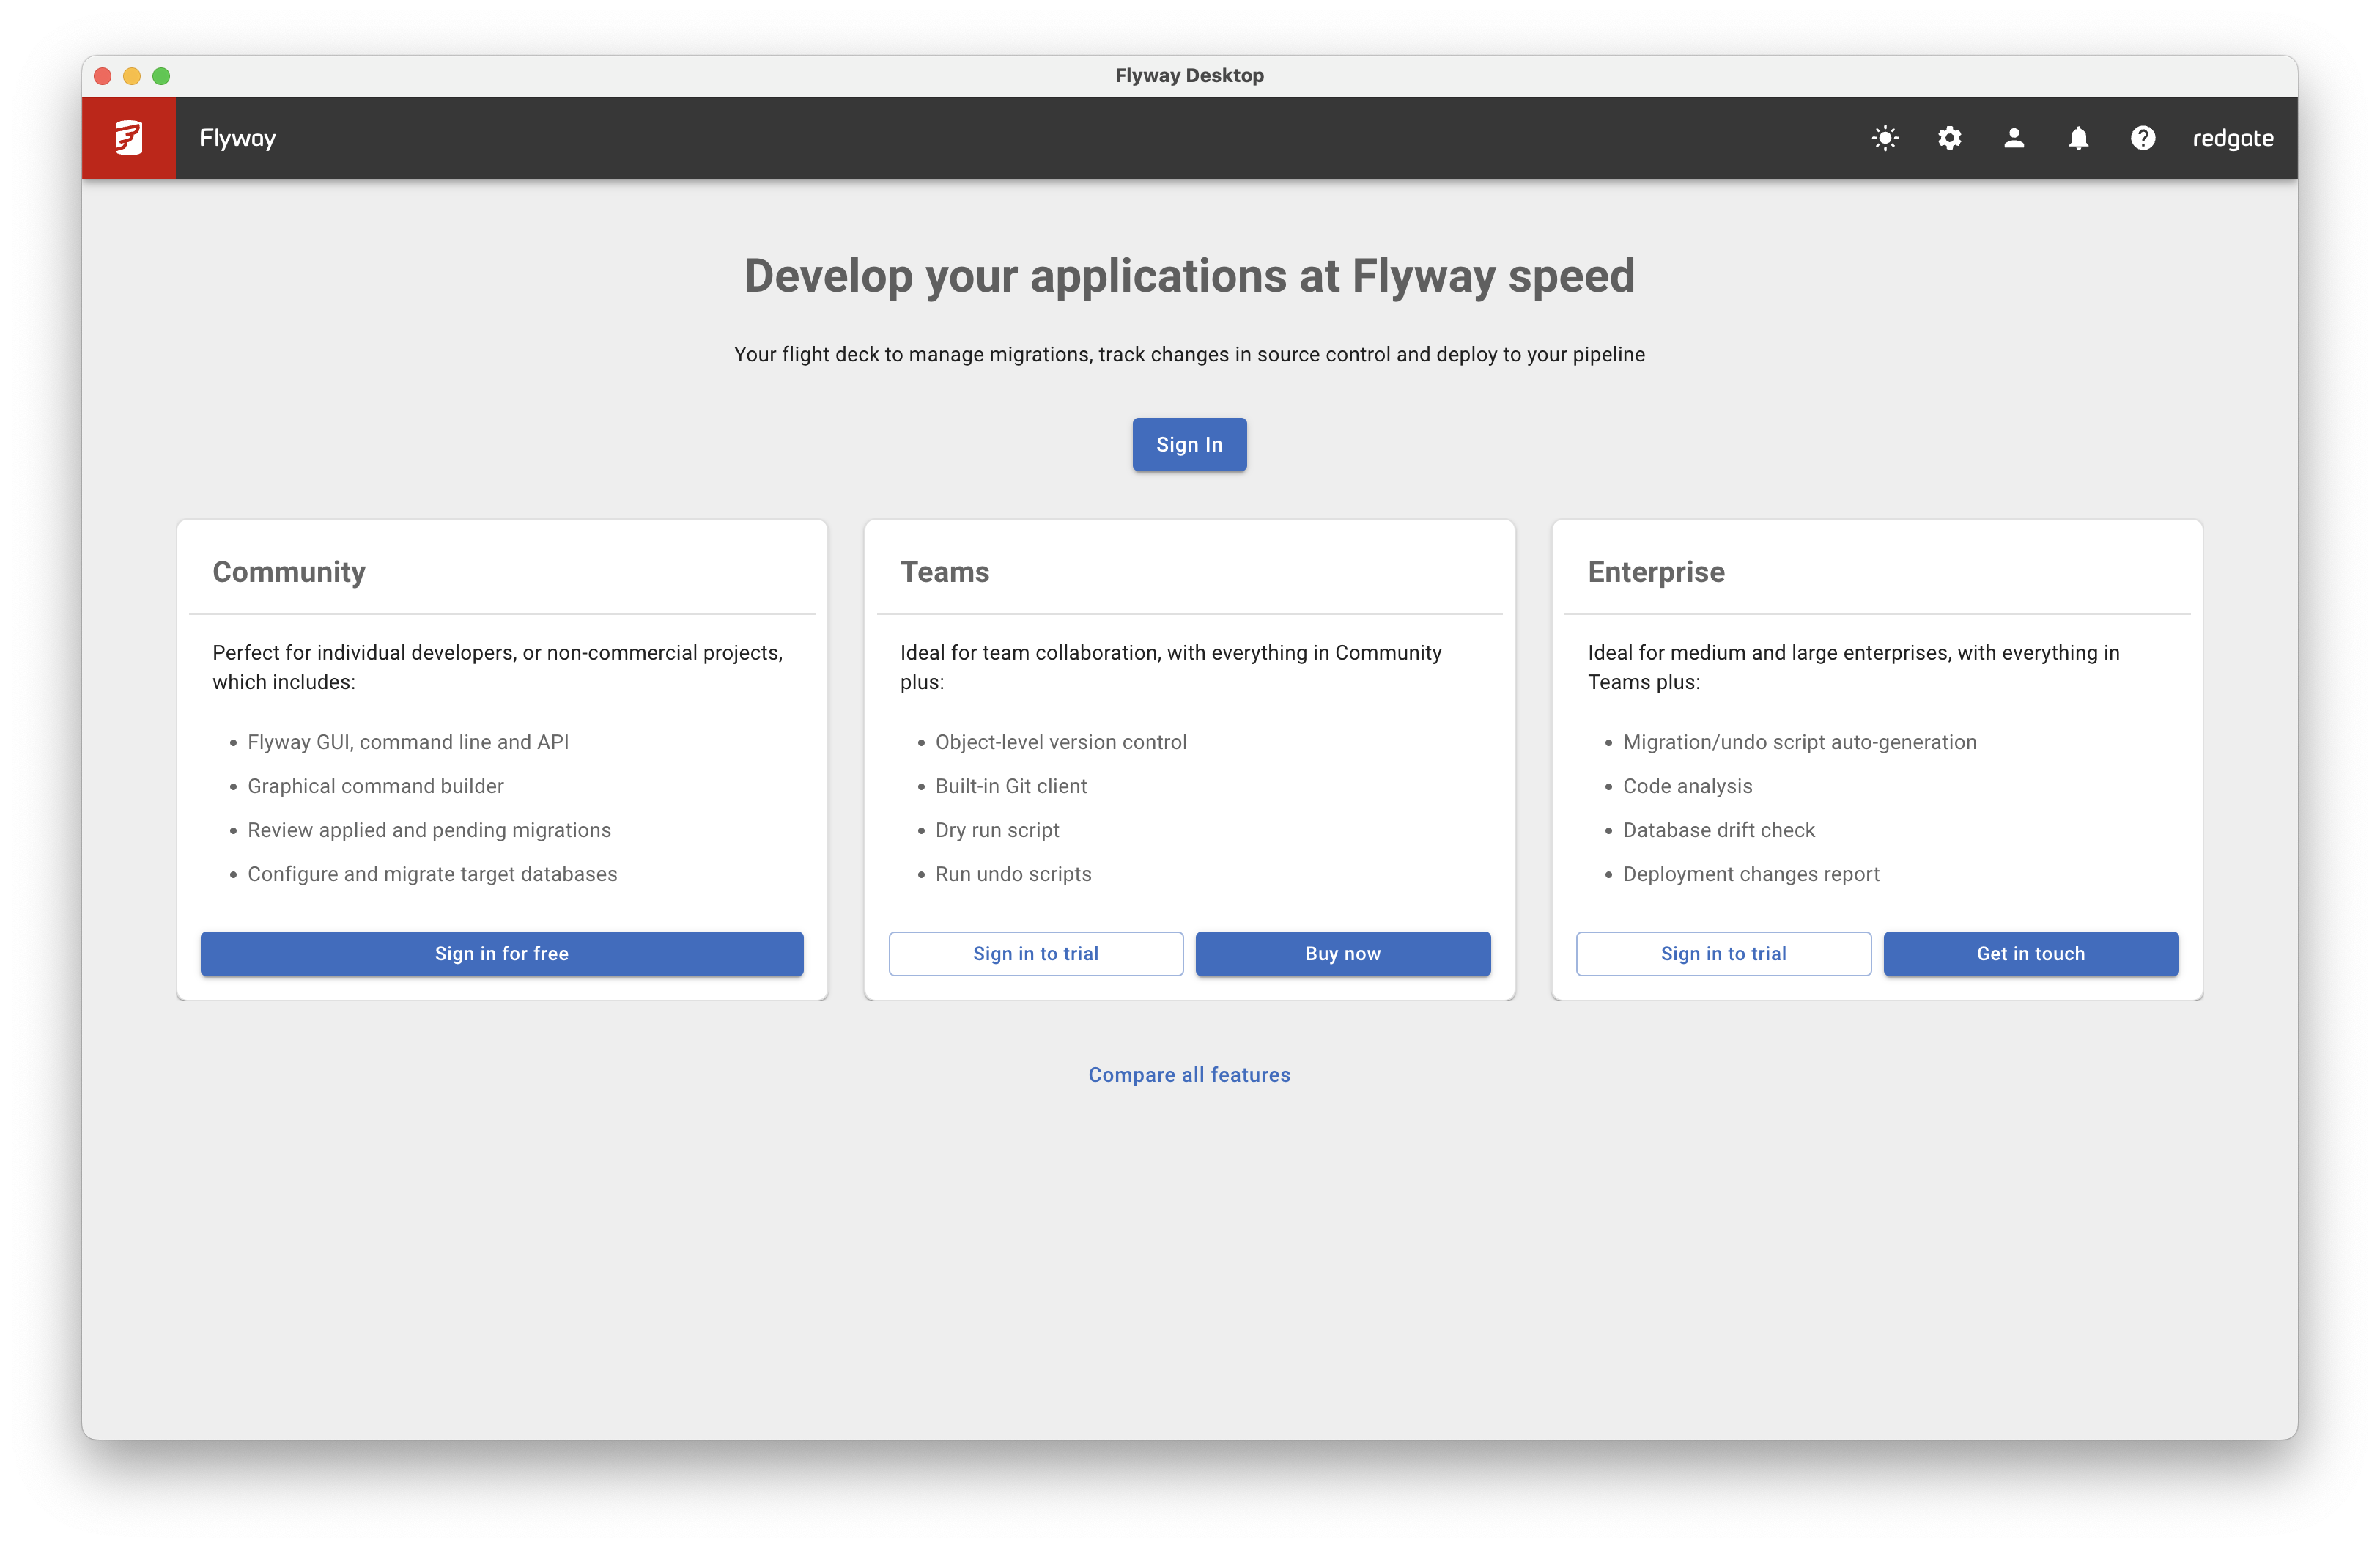Click the Community card heading

tap(289, 571)
